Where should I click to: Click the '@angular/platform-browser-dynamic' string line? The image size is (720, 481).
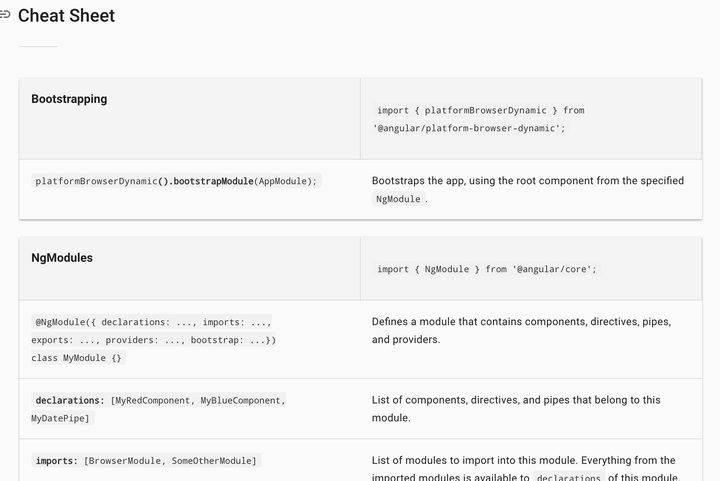coord(469,128)
